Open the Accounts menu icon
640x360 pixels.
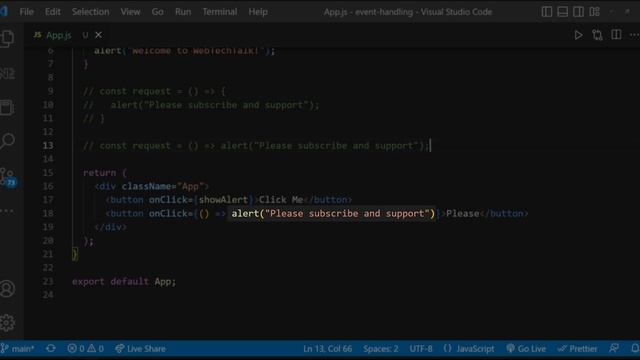pyautogui.click(x=7, y=289)
